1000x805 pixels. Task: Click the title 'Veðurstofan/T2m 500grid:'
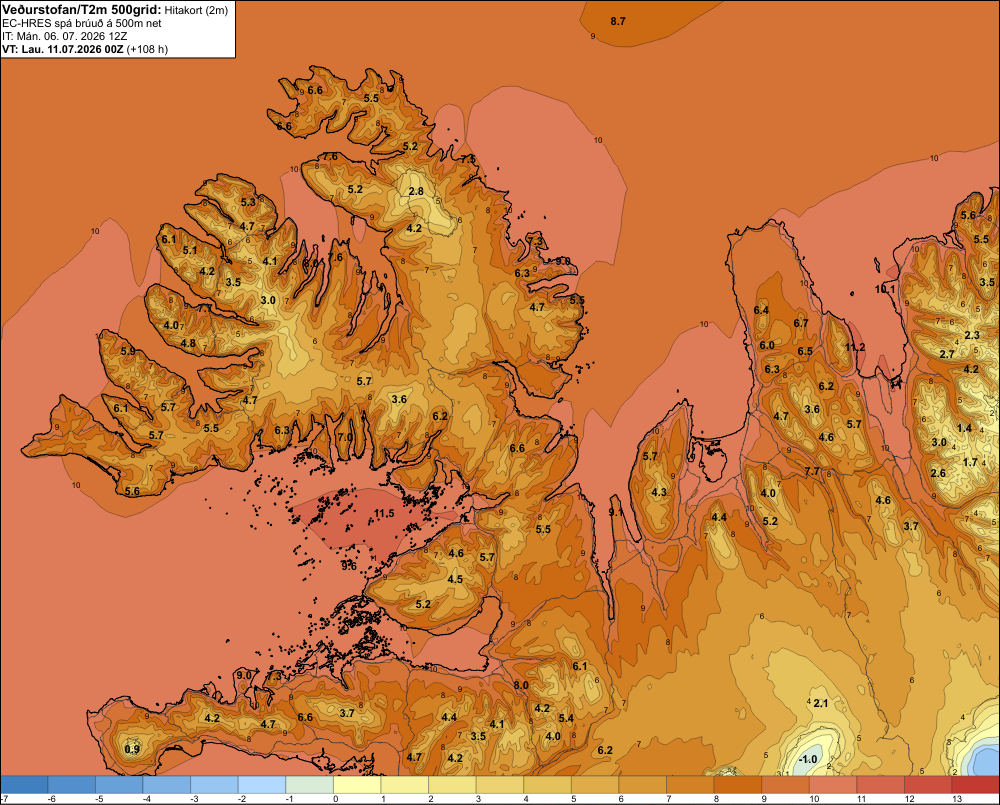tap(82, 10)
